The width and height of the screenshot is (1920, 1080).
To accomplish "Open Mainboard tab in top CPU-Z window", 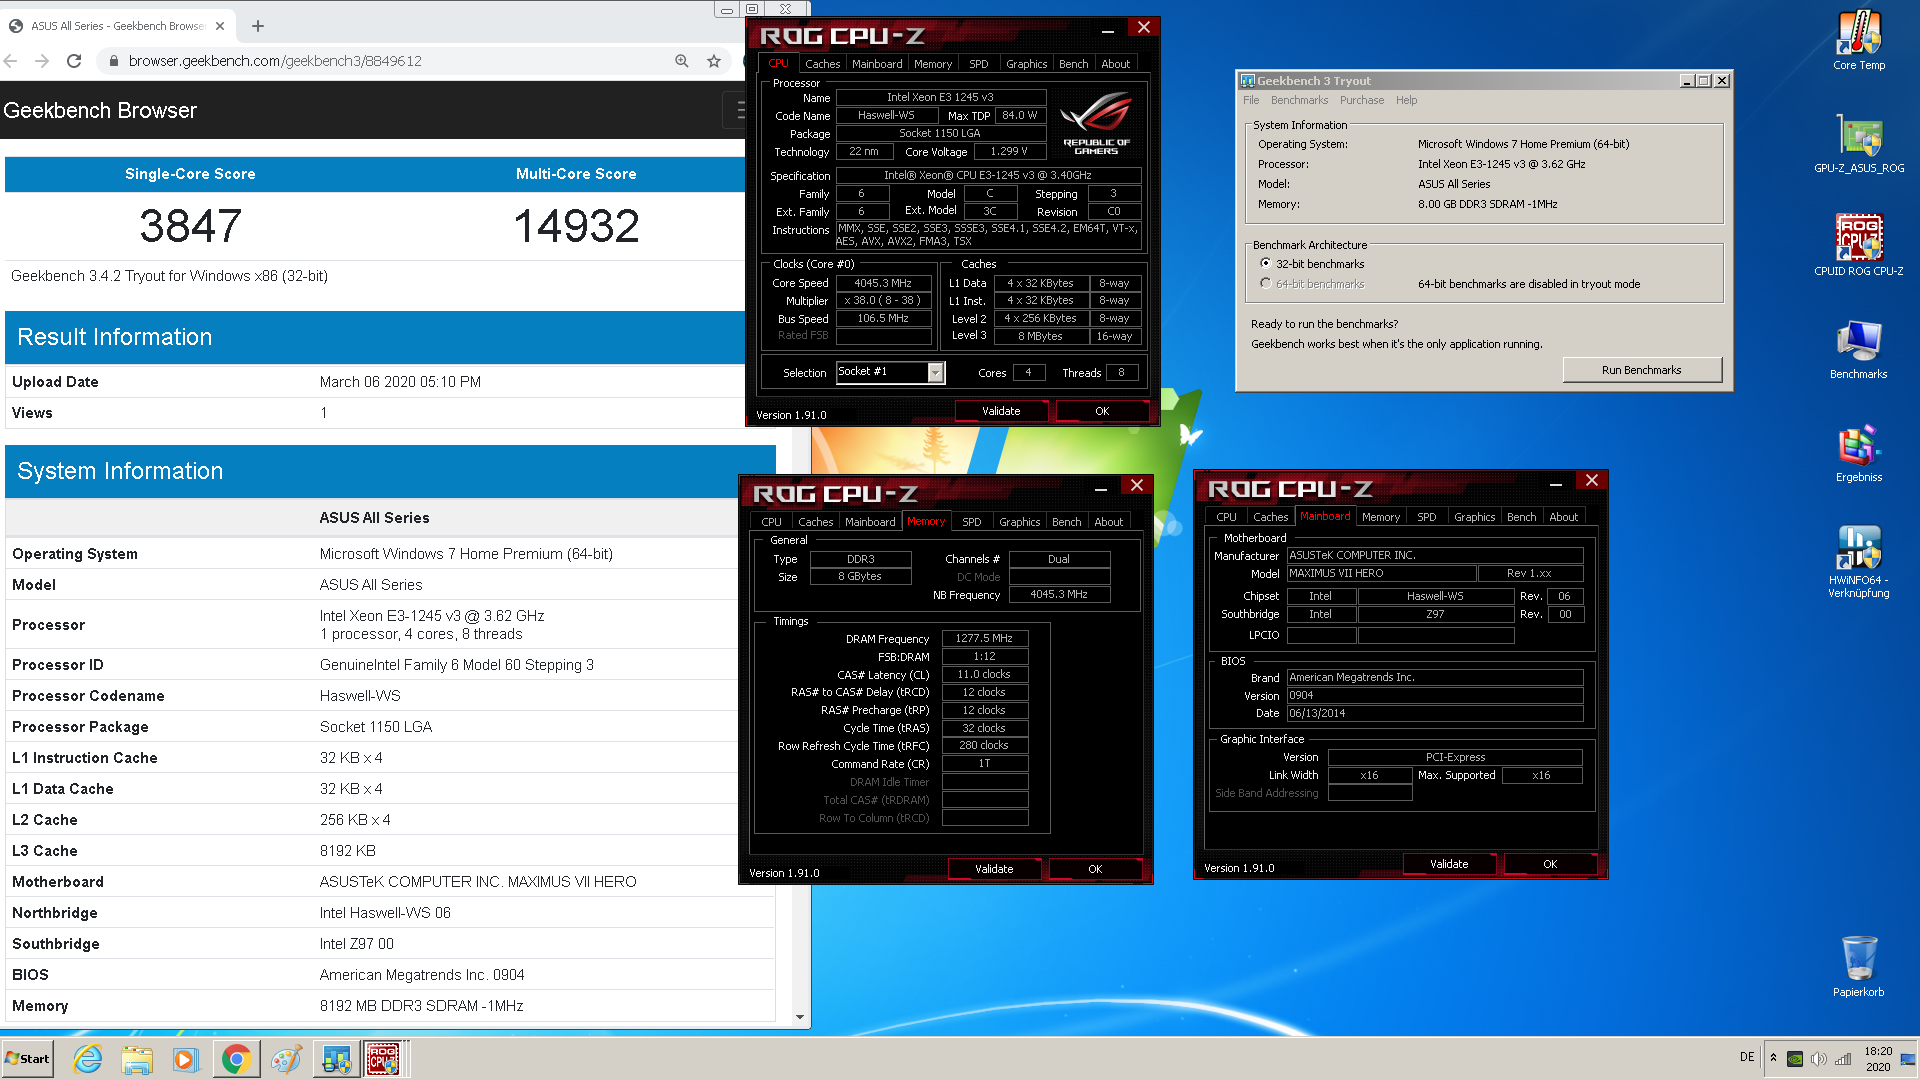I will (877, 64).
